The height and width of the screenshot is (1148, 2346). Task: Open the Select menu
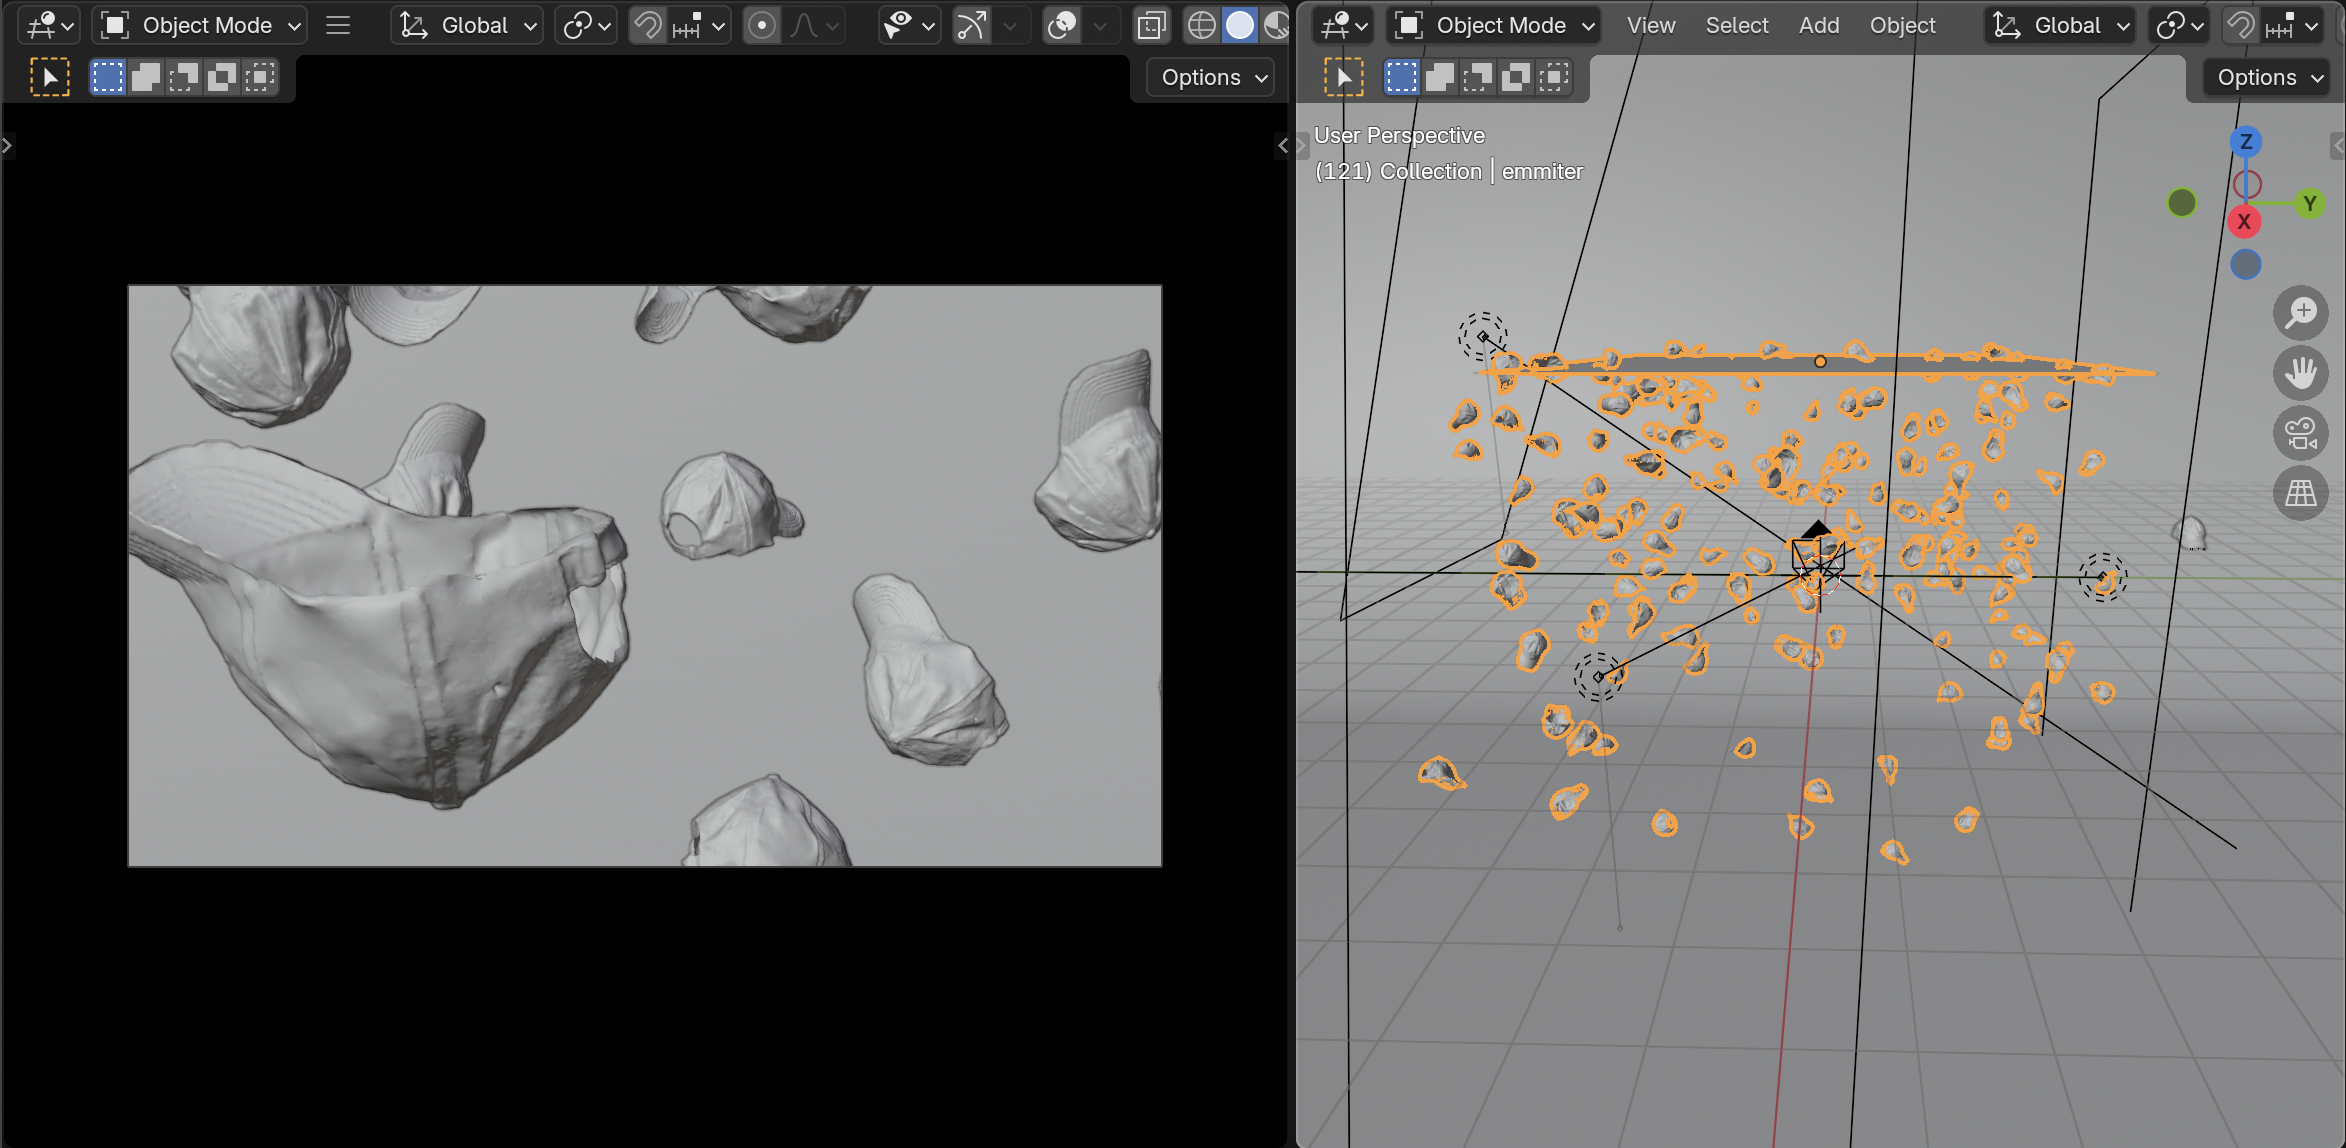tap(1736, 25)
